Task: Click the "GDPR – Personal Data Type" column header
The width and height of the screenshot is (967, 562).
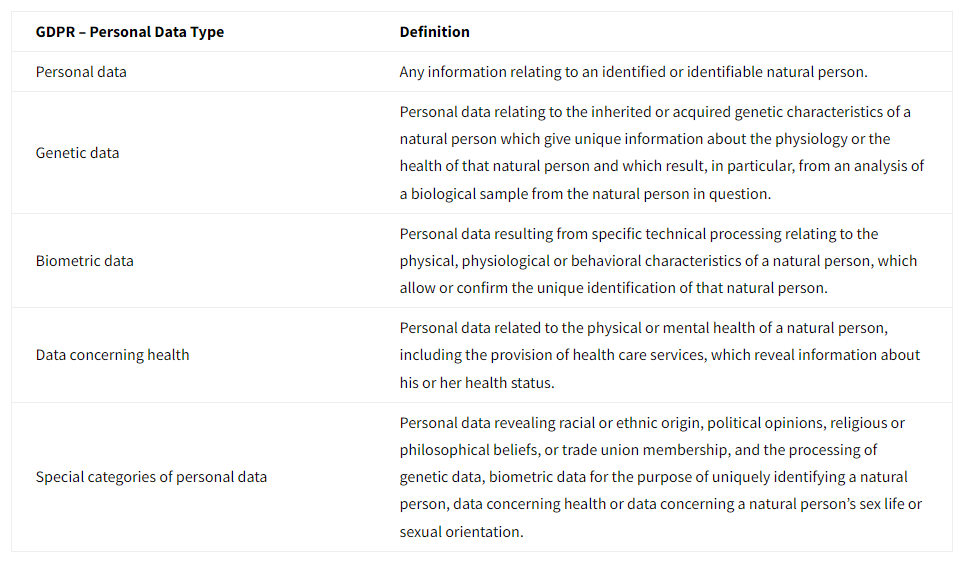Action: point(130,32)
